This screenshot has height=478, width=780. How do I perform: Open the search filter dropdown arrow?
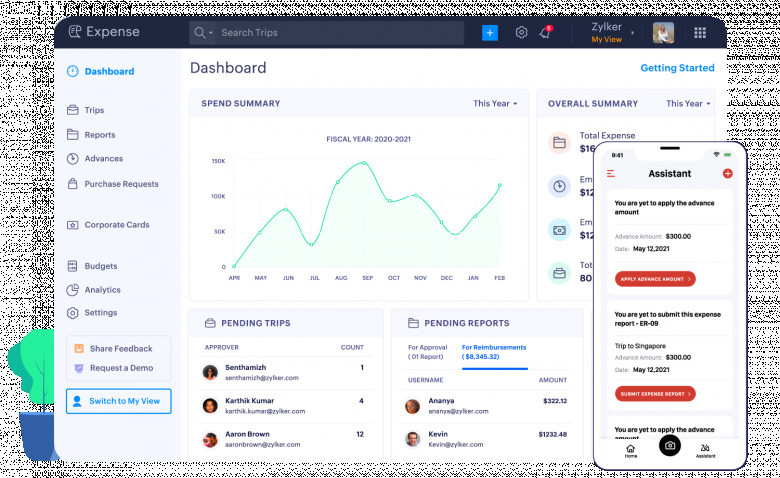[x=210, y=33]
